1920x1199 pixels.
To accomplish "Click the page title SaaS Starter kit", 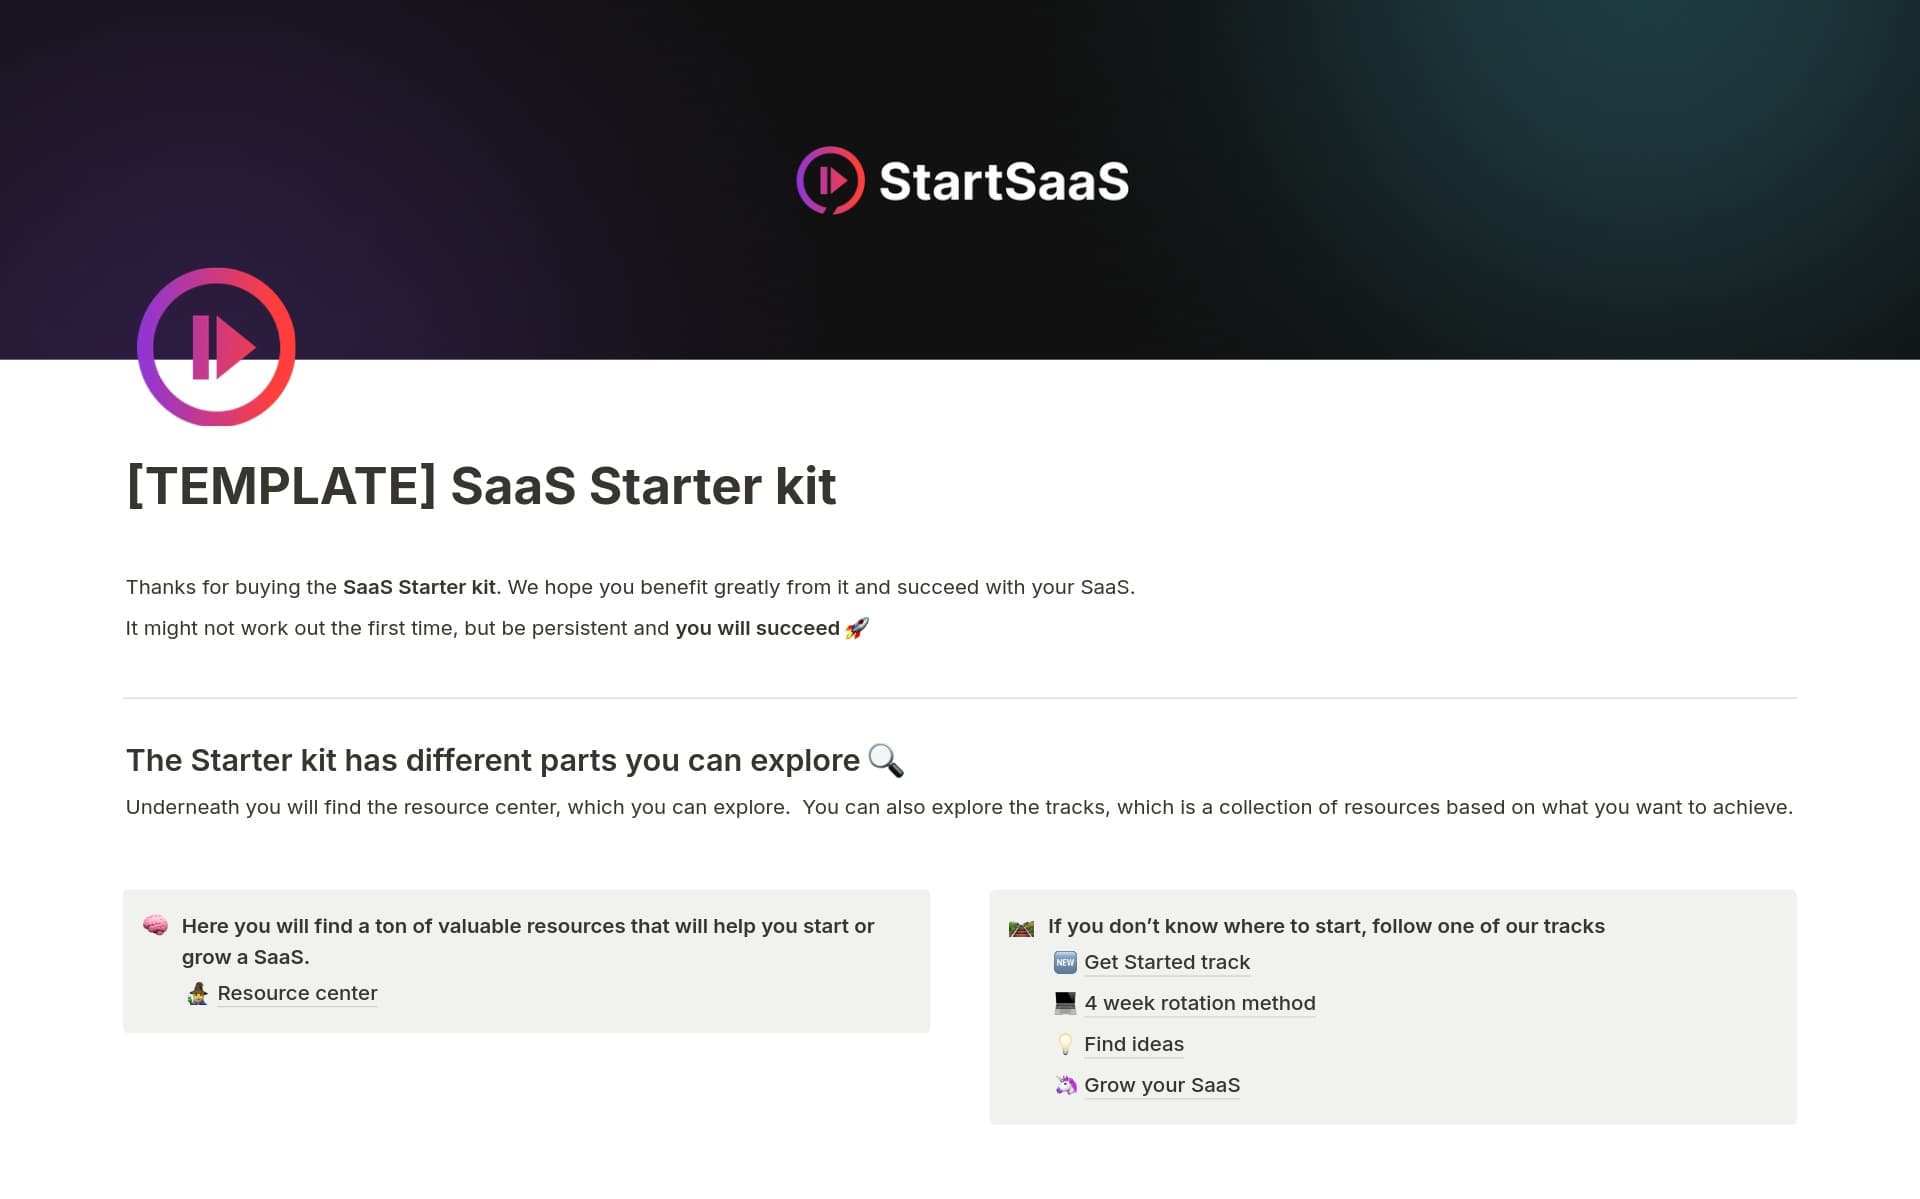I will [481, 486].
